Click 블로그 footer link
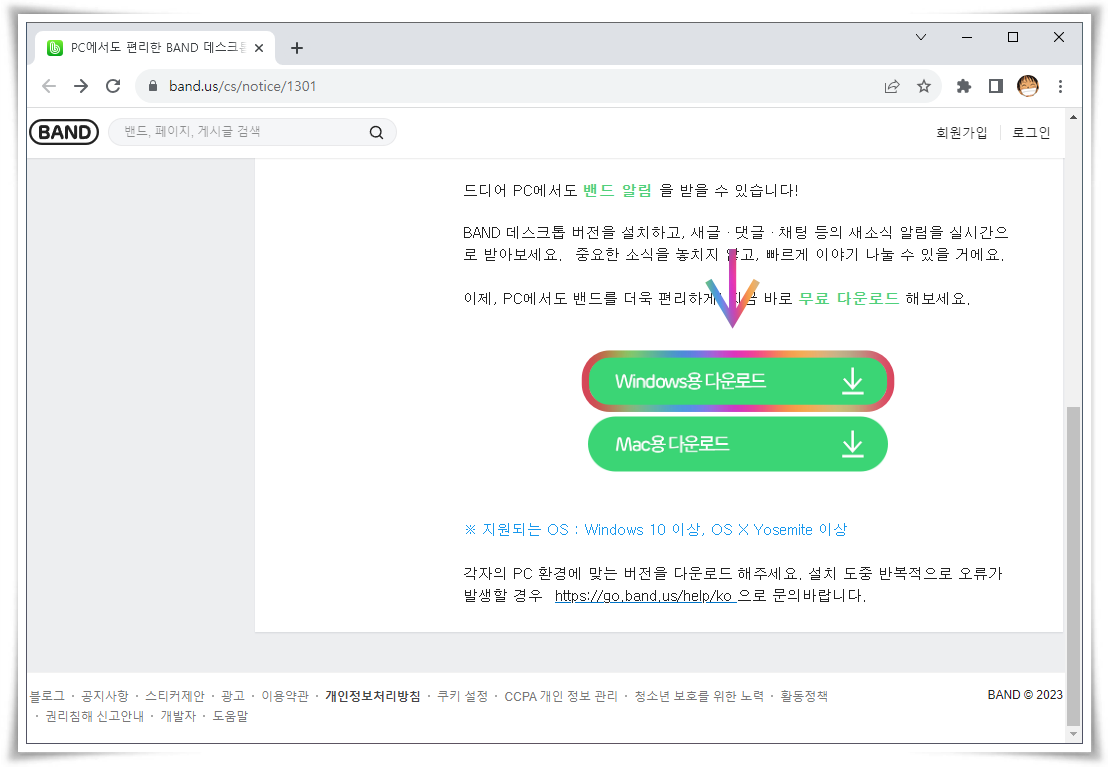Viewport: 1108px width, 767px height. click(47, 696)
